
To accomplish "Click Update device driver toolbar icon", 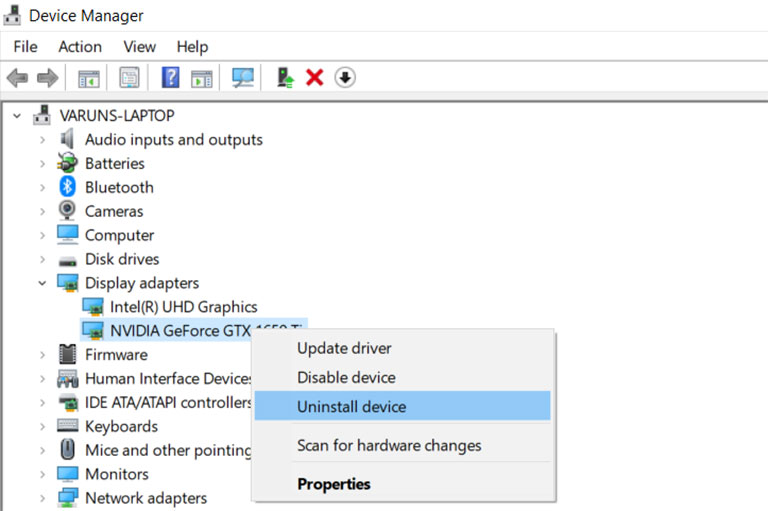I will point(285,77).
